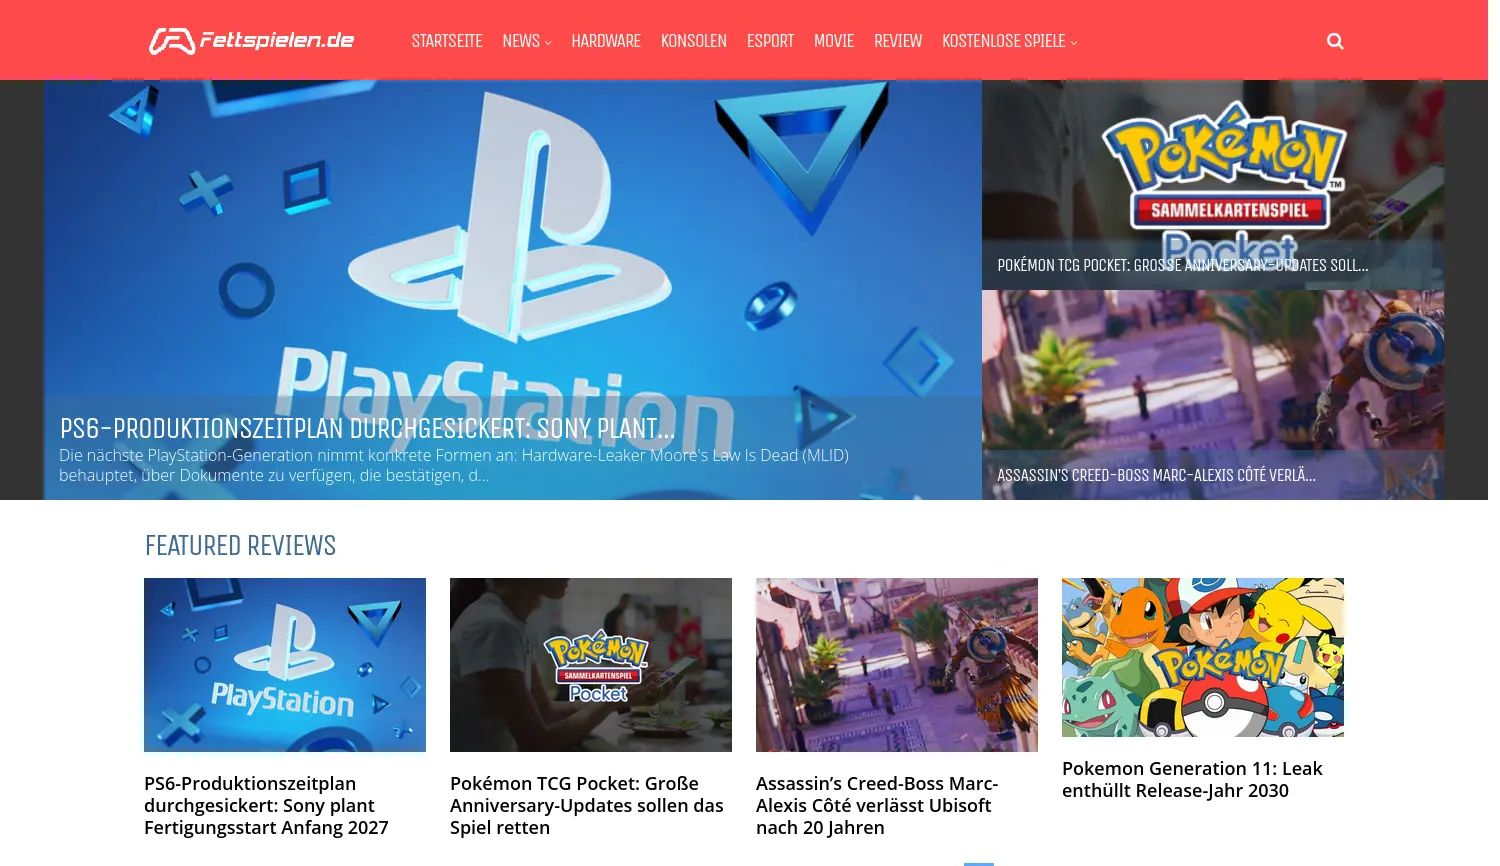Screen dimensions: 1500x866
Task: Open PS6 Fertigungsstart Anfang 2027 article title
Action: [266, 805]
